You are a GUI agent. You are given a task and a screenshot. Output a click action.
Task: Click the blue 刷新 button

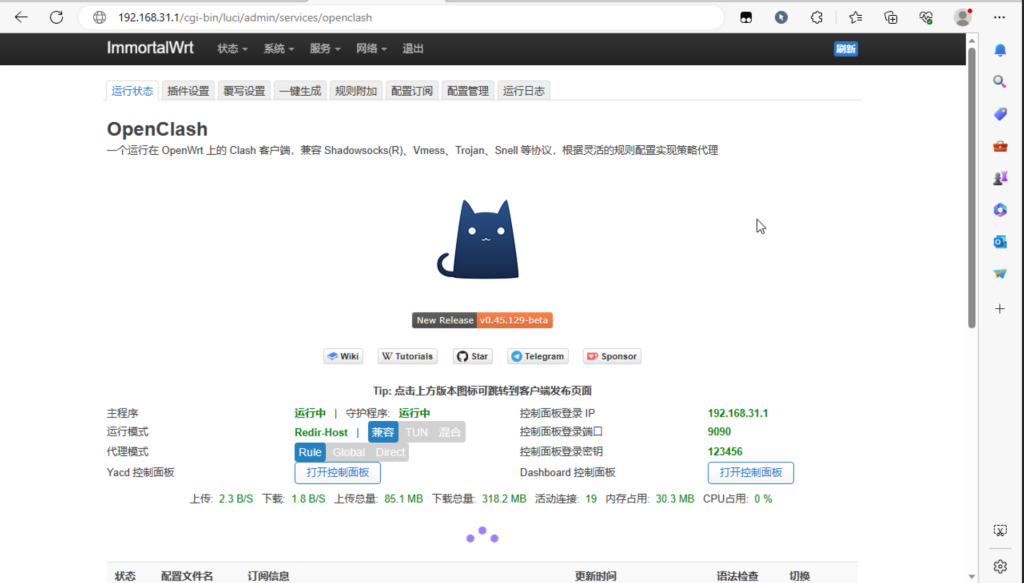846,49
